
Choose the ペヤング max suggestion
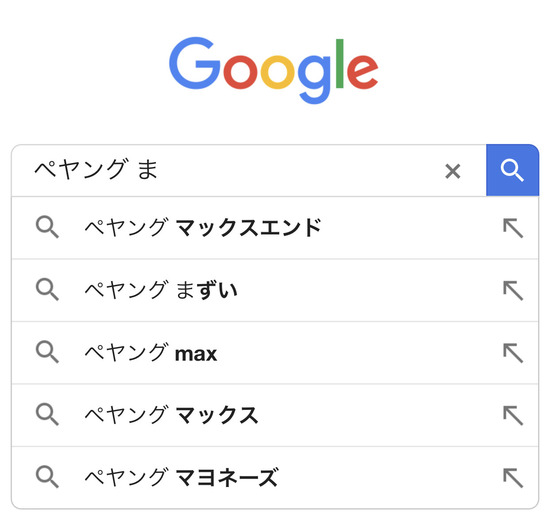151,353
